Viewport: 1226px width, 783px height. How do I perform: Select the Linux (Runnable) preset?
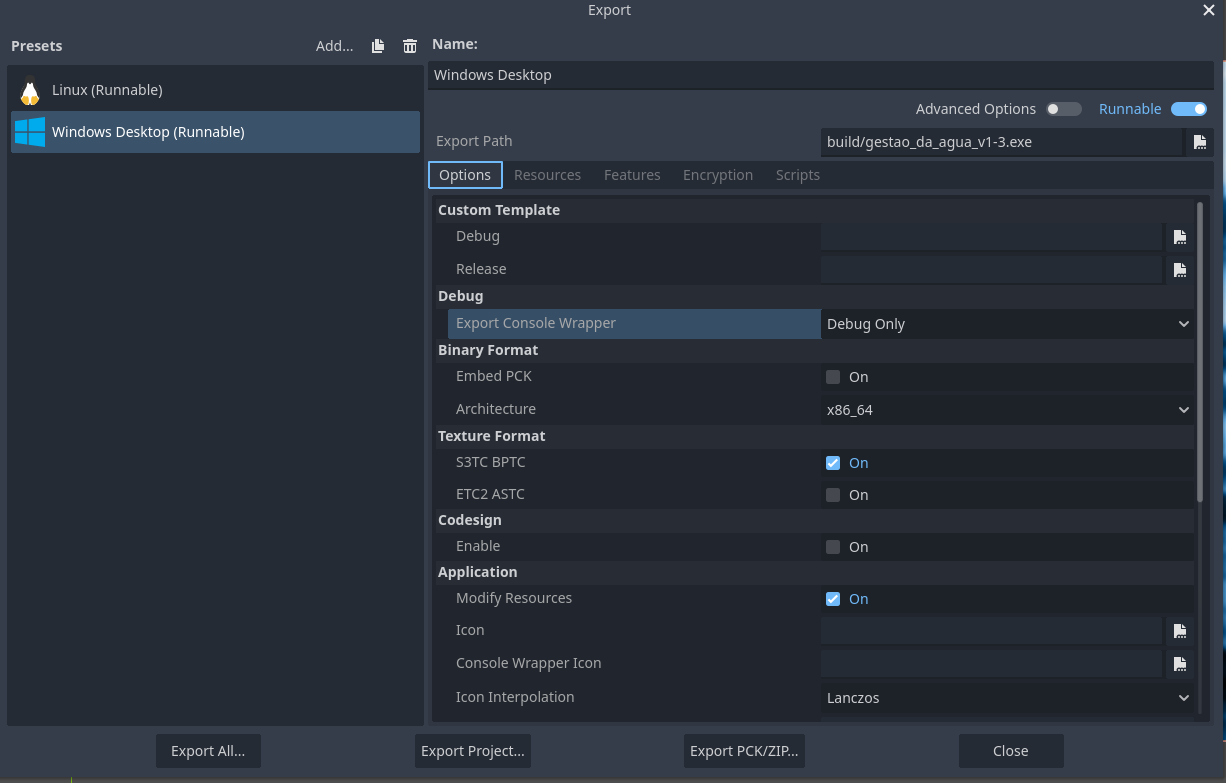pos(107,90)
